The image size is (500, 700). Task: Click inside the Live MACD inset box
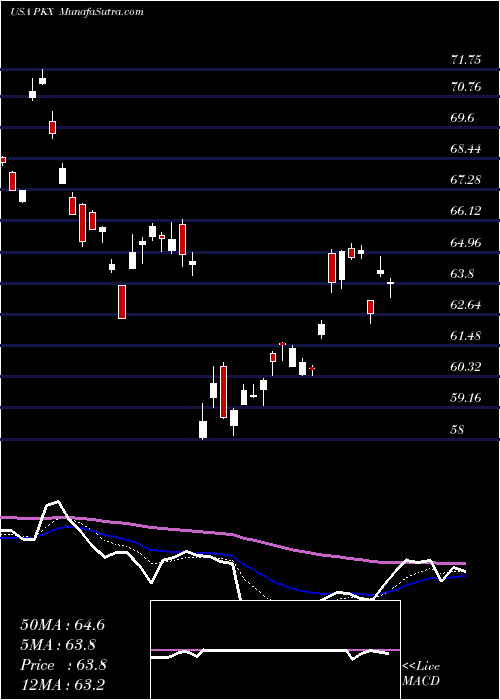click(x=275, y=650)
